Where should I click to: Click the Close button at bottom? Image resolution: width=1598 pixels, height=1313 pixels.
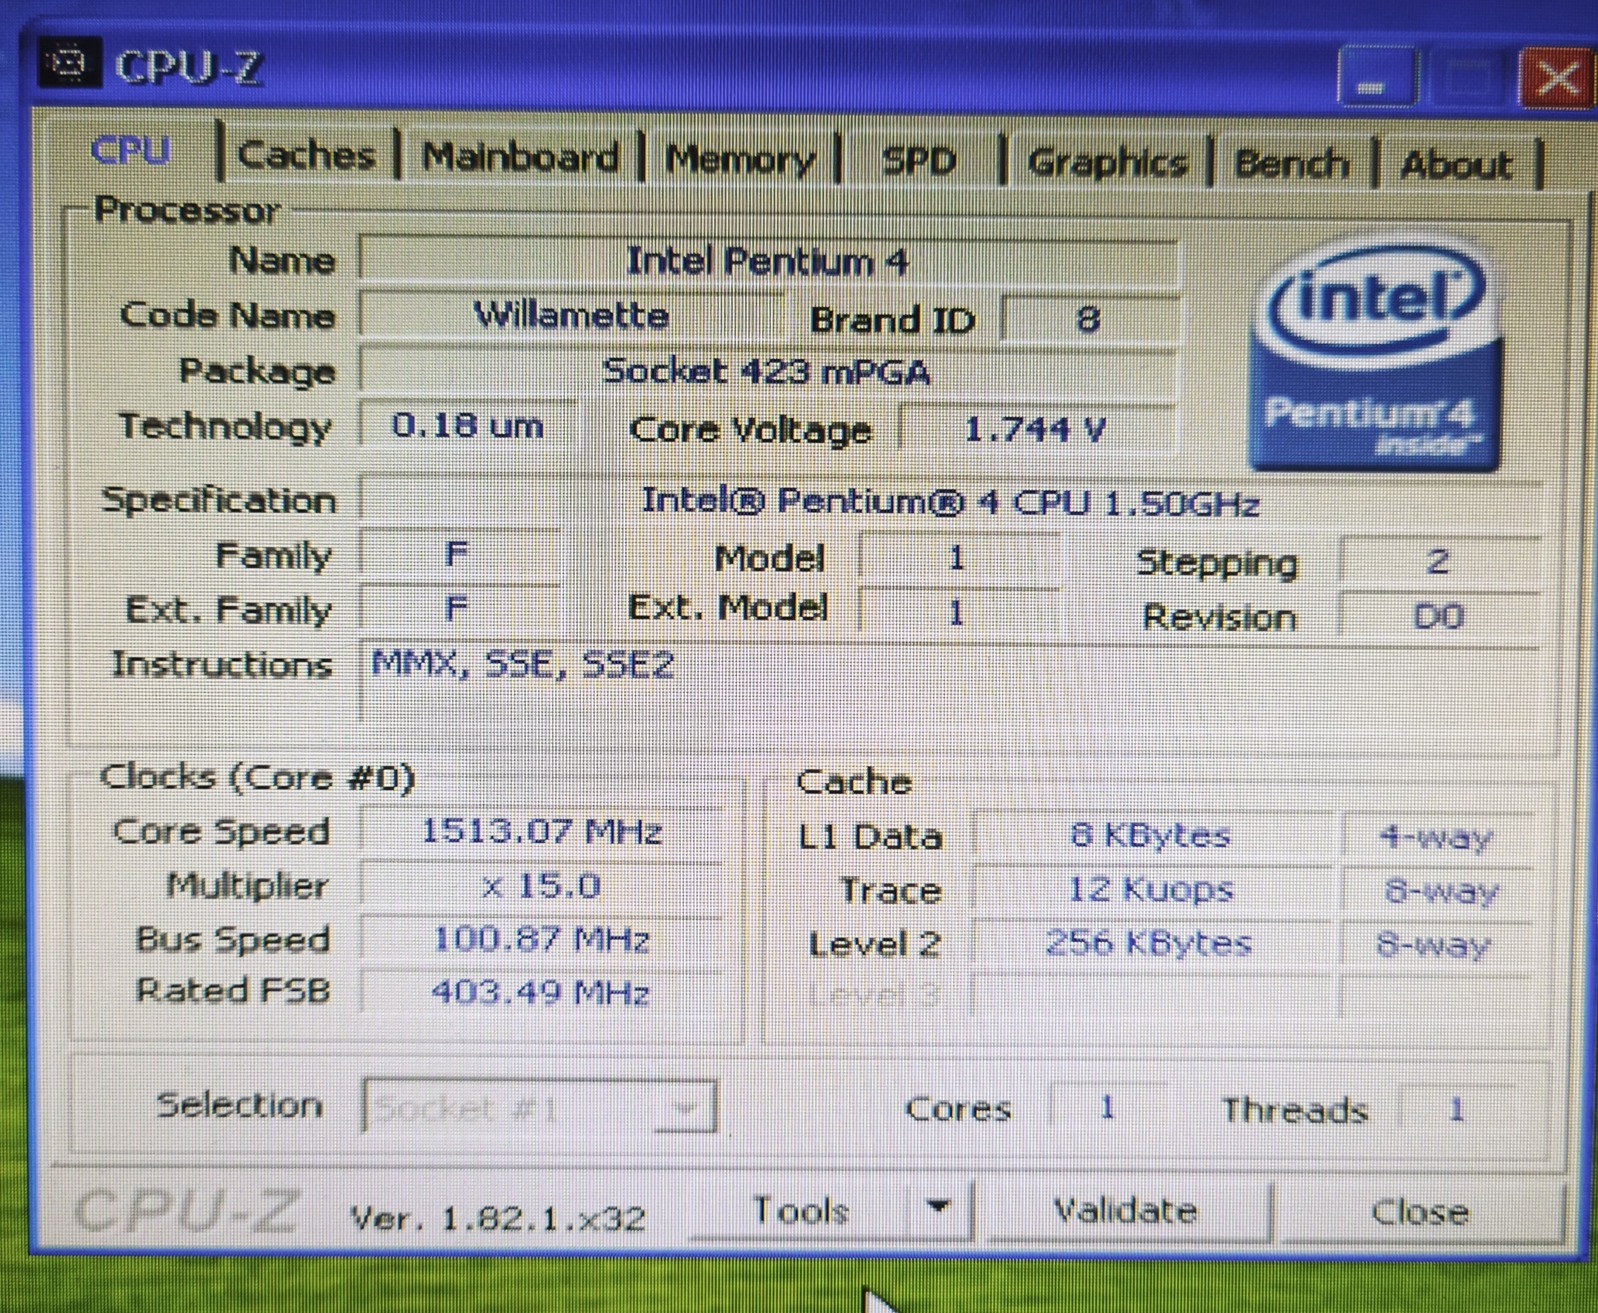pyautogui.click(x=1420, y=1212)
